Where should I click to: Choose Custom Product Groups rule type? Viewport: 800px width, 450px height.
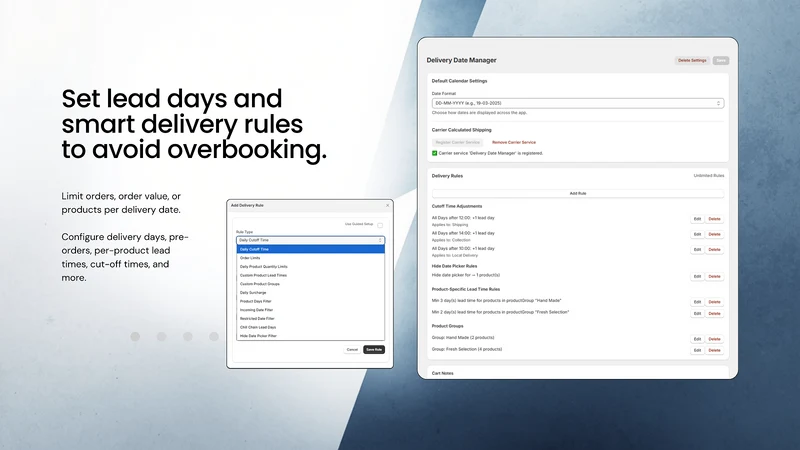click(x=310, y=284)
